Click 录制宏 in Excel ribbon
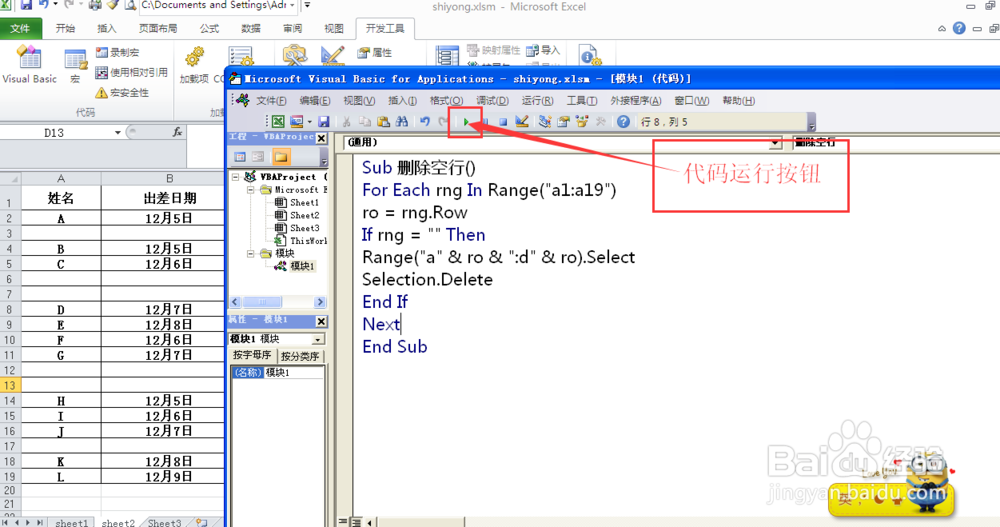1000x527 pixels. coord(117,52)
